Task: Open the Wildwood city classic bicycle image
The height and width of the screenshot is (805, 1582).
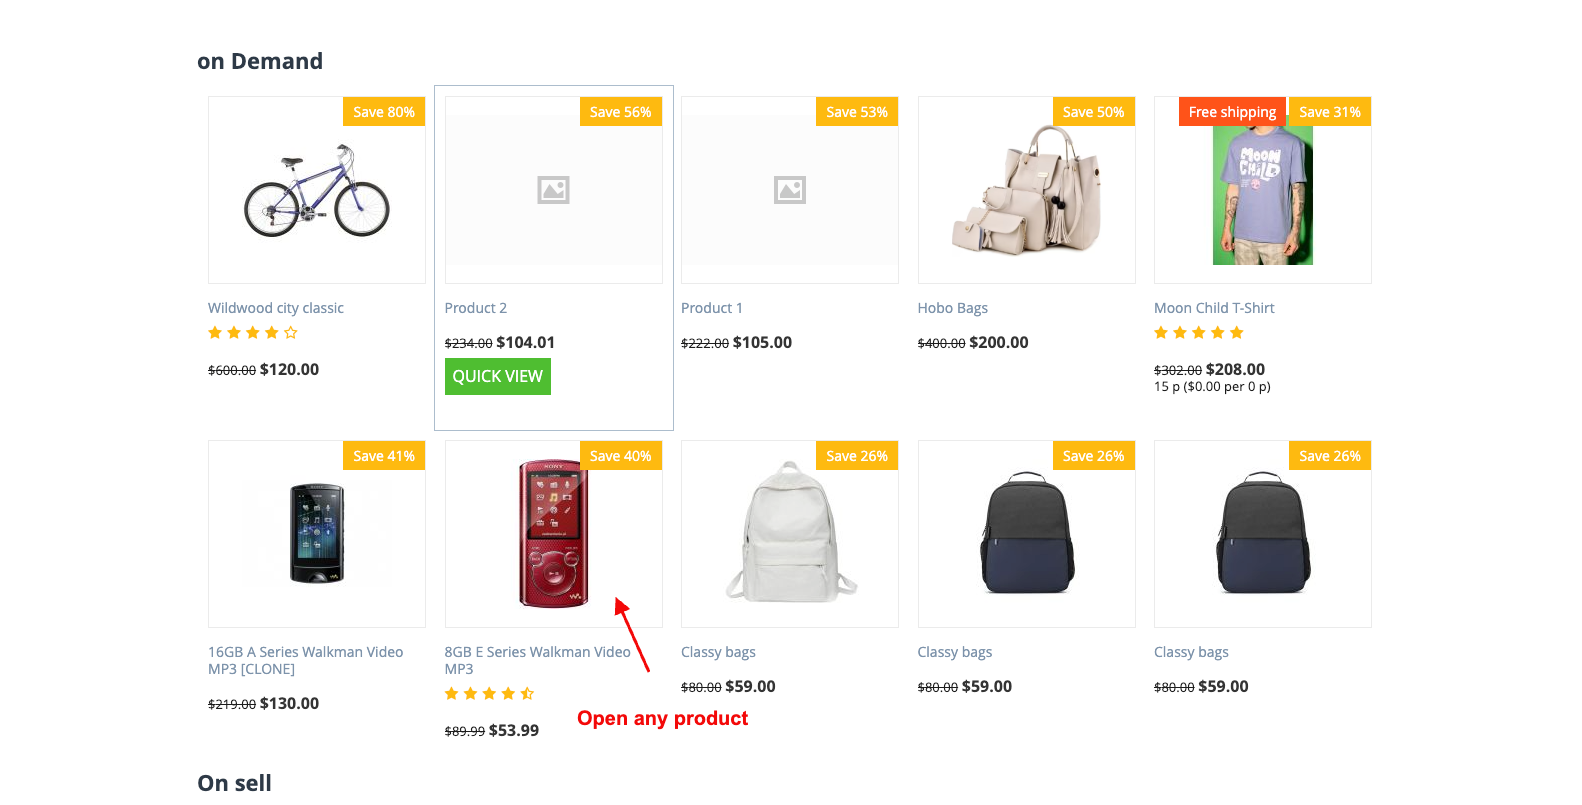Action: pyautogui.click(x=317, y=191)
